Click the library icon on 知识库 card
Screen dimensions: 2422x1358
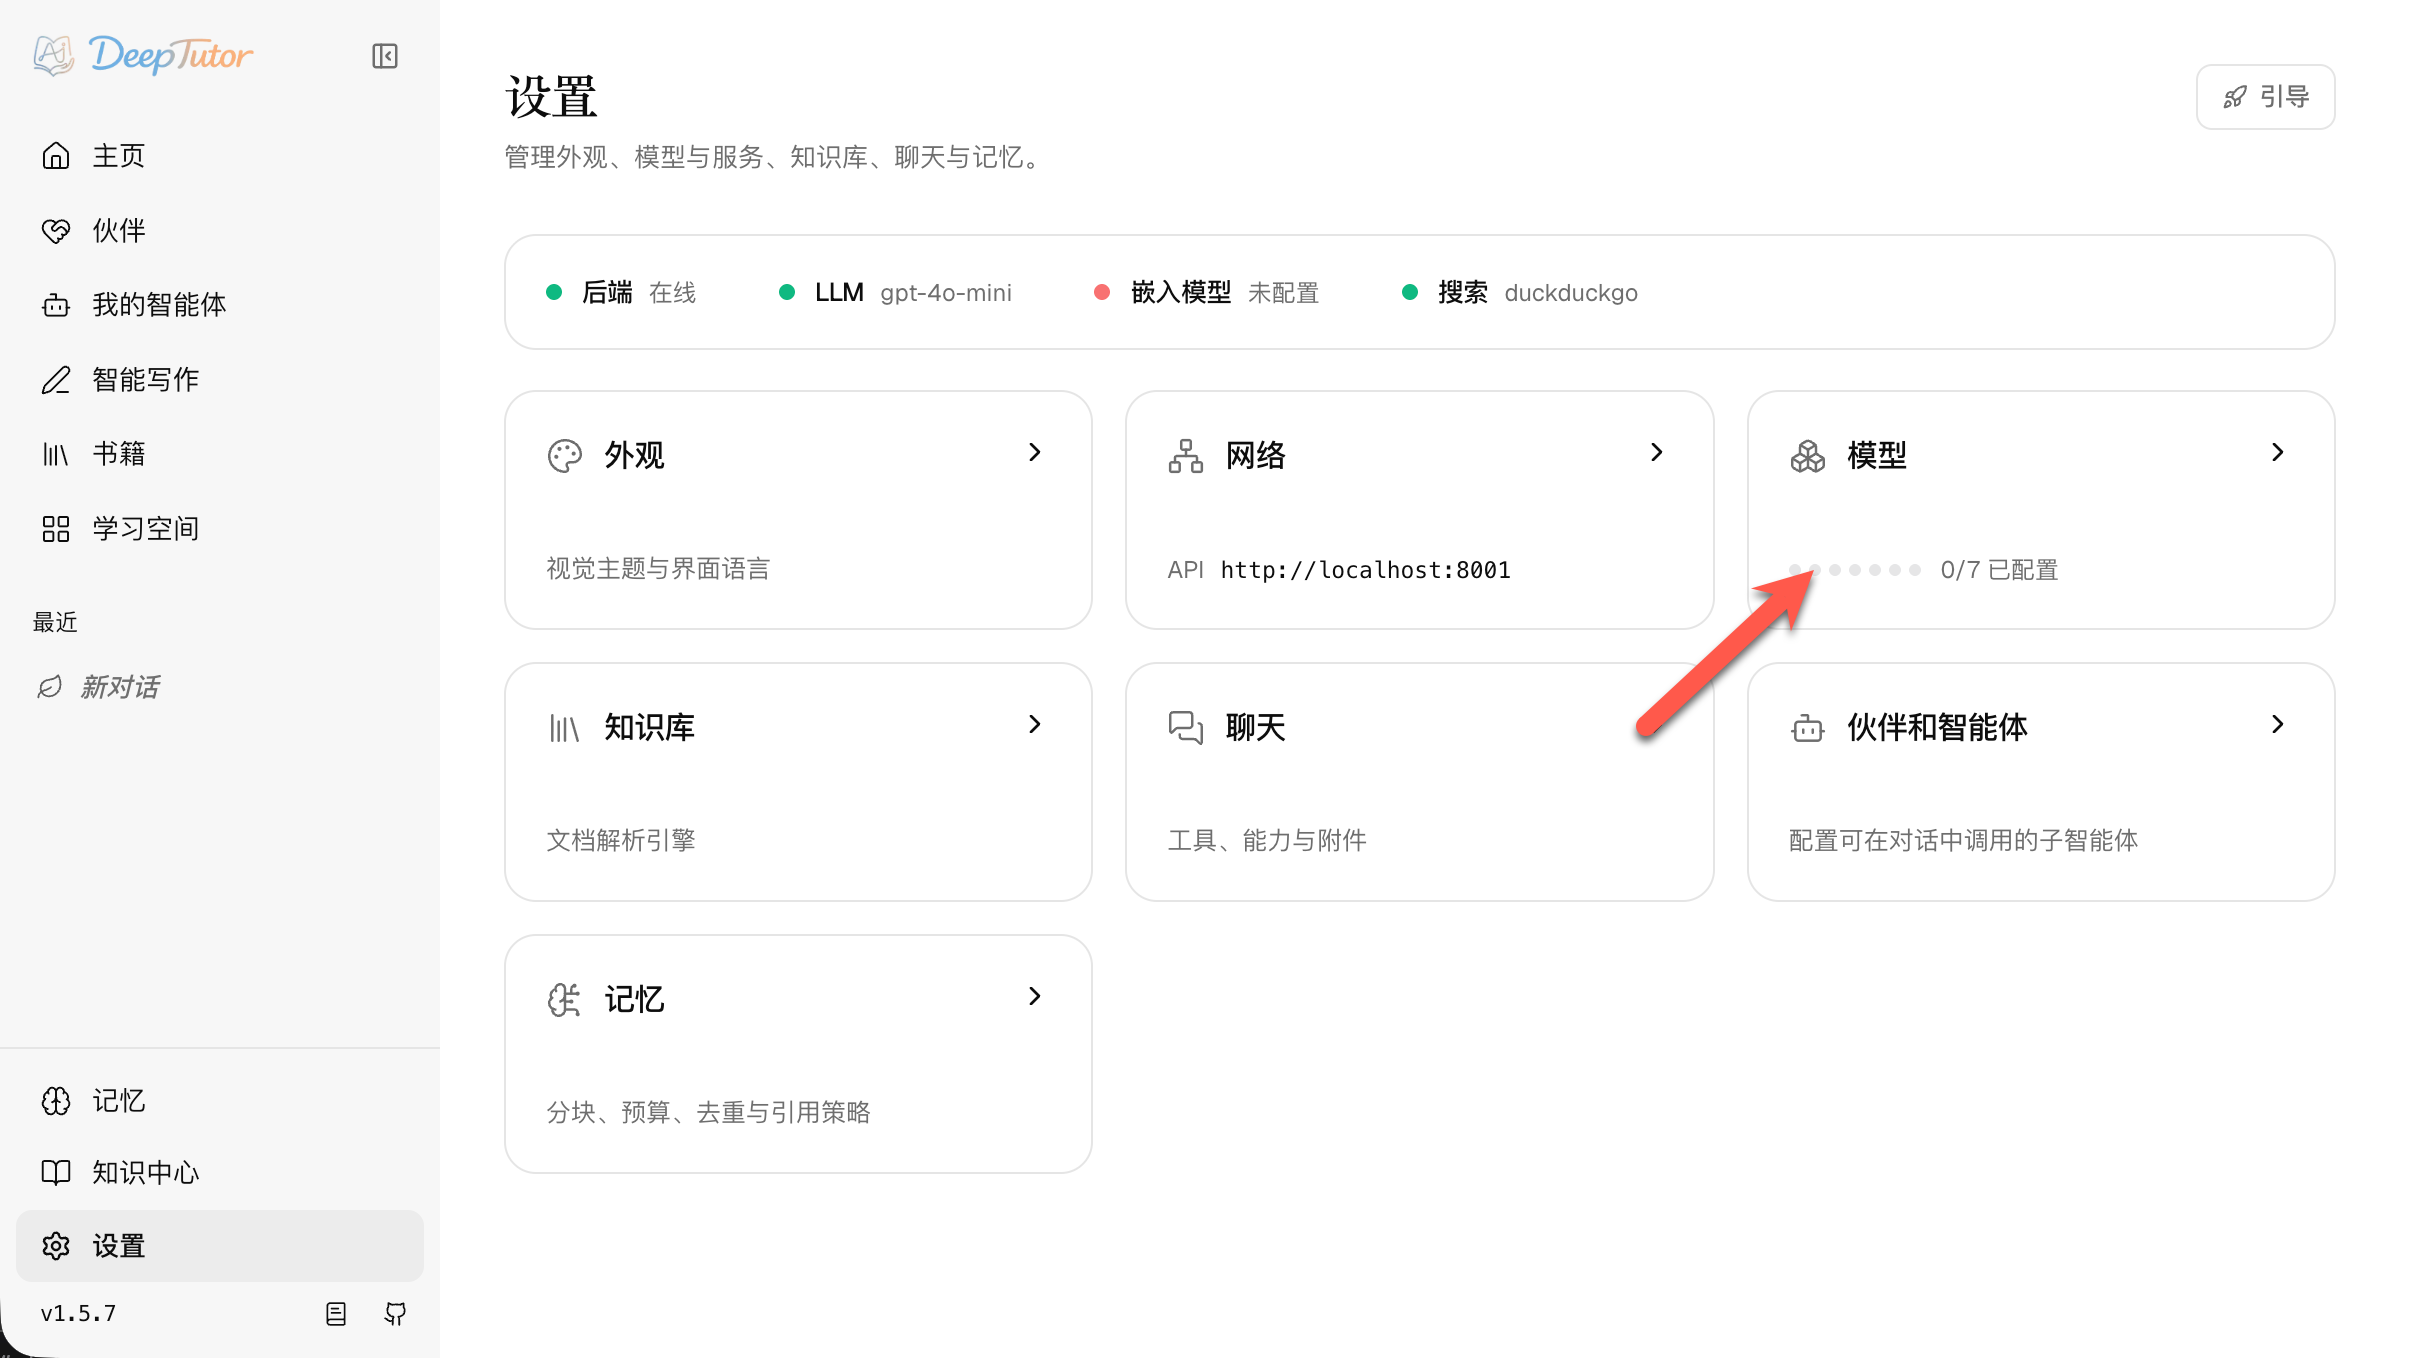click(x=565, y=728)
